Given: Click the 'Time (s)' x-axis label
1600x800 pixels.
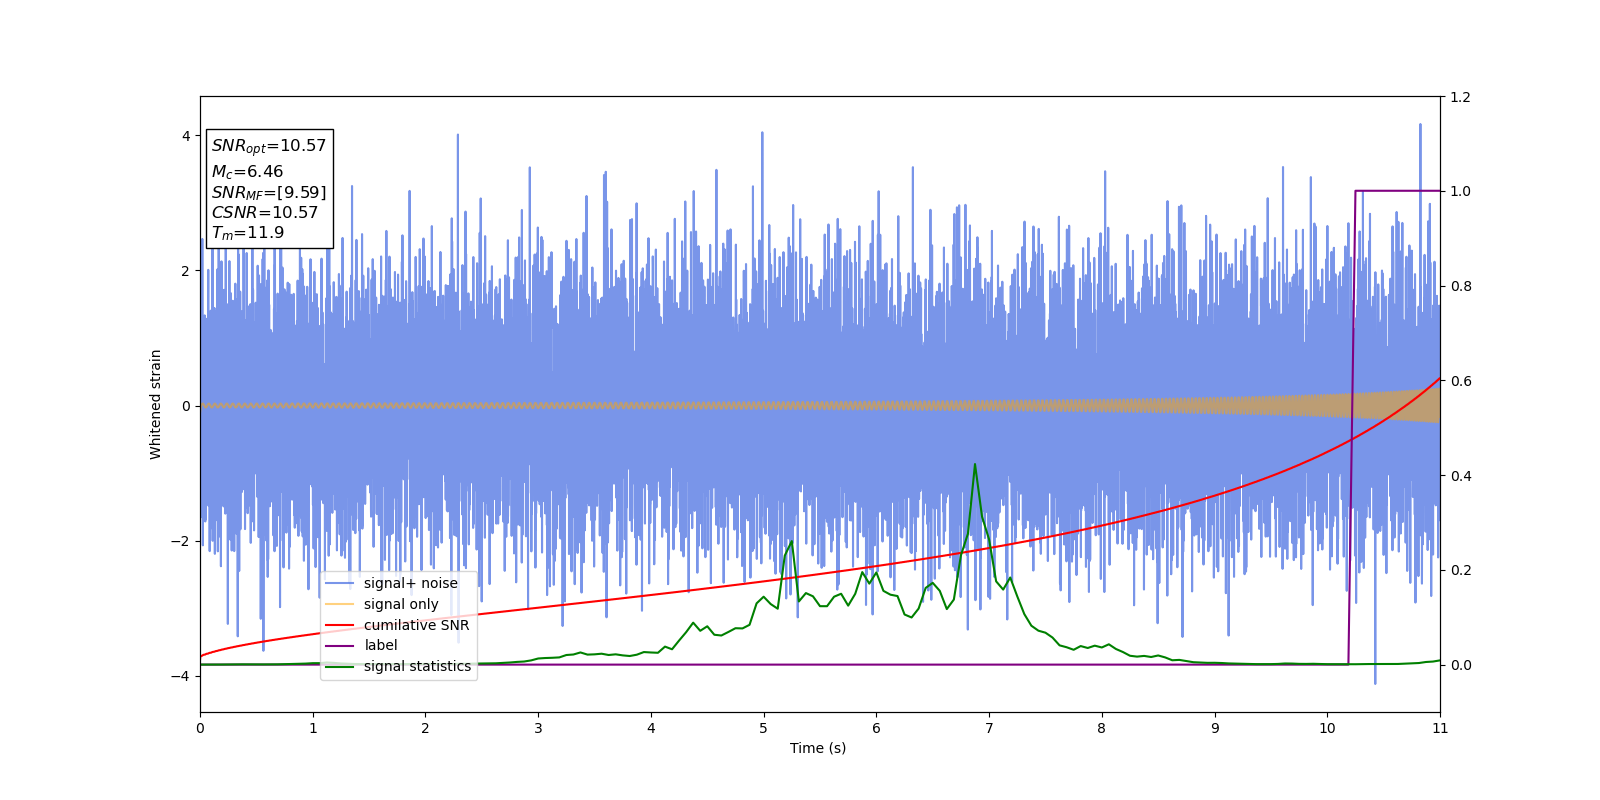Looking at the screenshot, I should tap(818, 748).
